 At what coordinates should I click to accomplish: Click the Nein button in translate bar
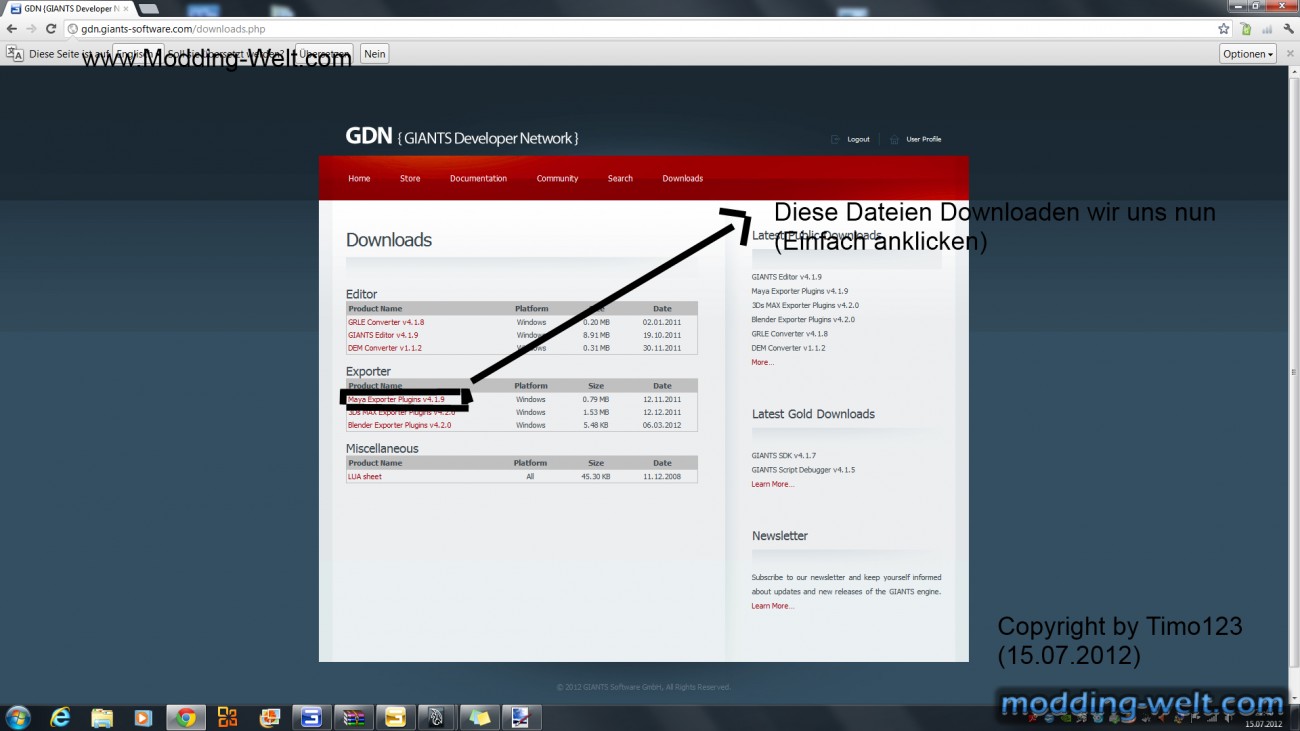(x=374, y=54)
